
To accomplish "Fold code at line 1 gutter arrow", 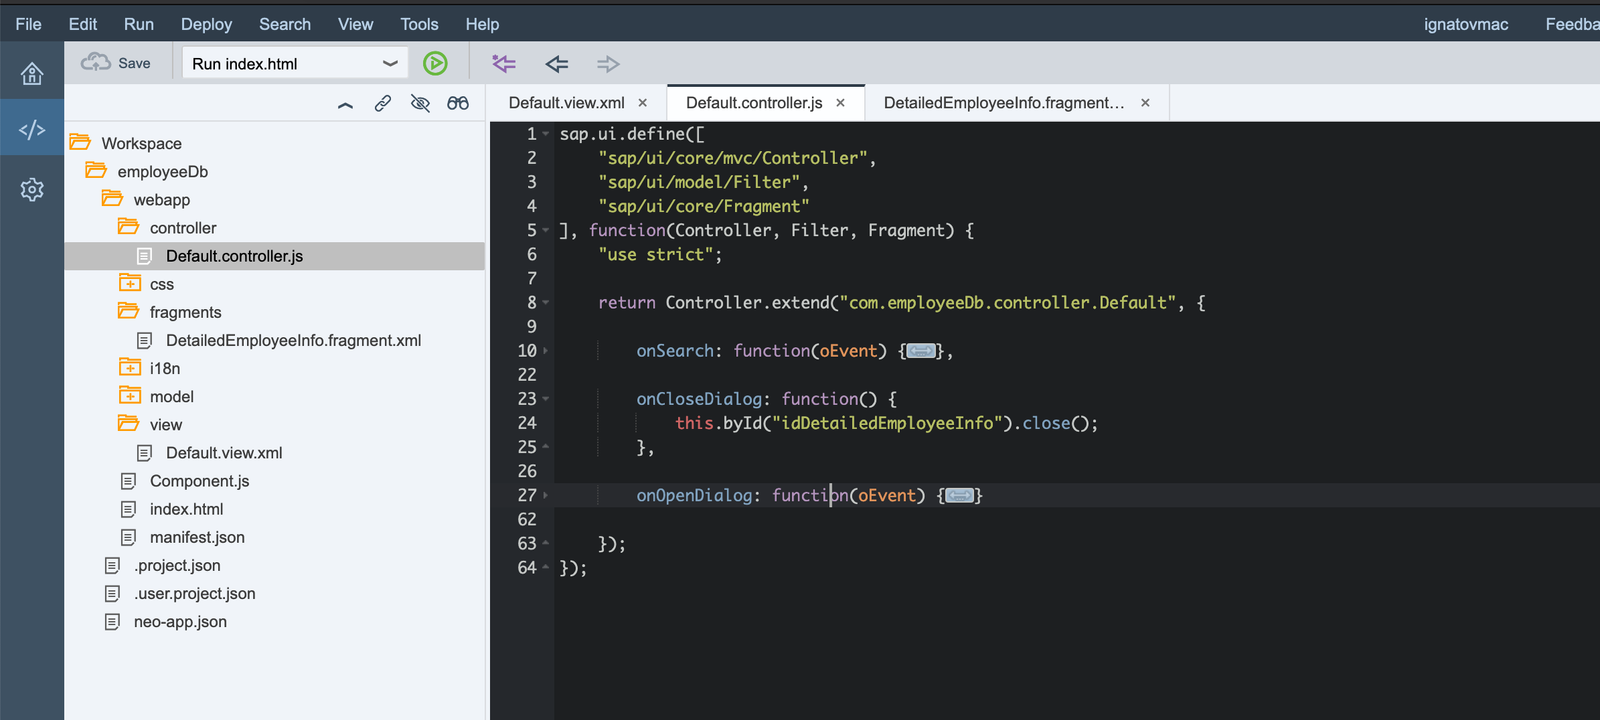I will pos(546,134).
